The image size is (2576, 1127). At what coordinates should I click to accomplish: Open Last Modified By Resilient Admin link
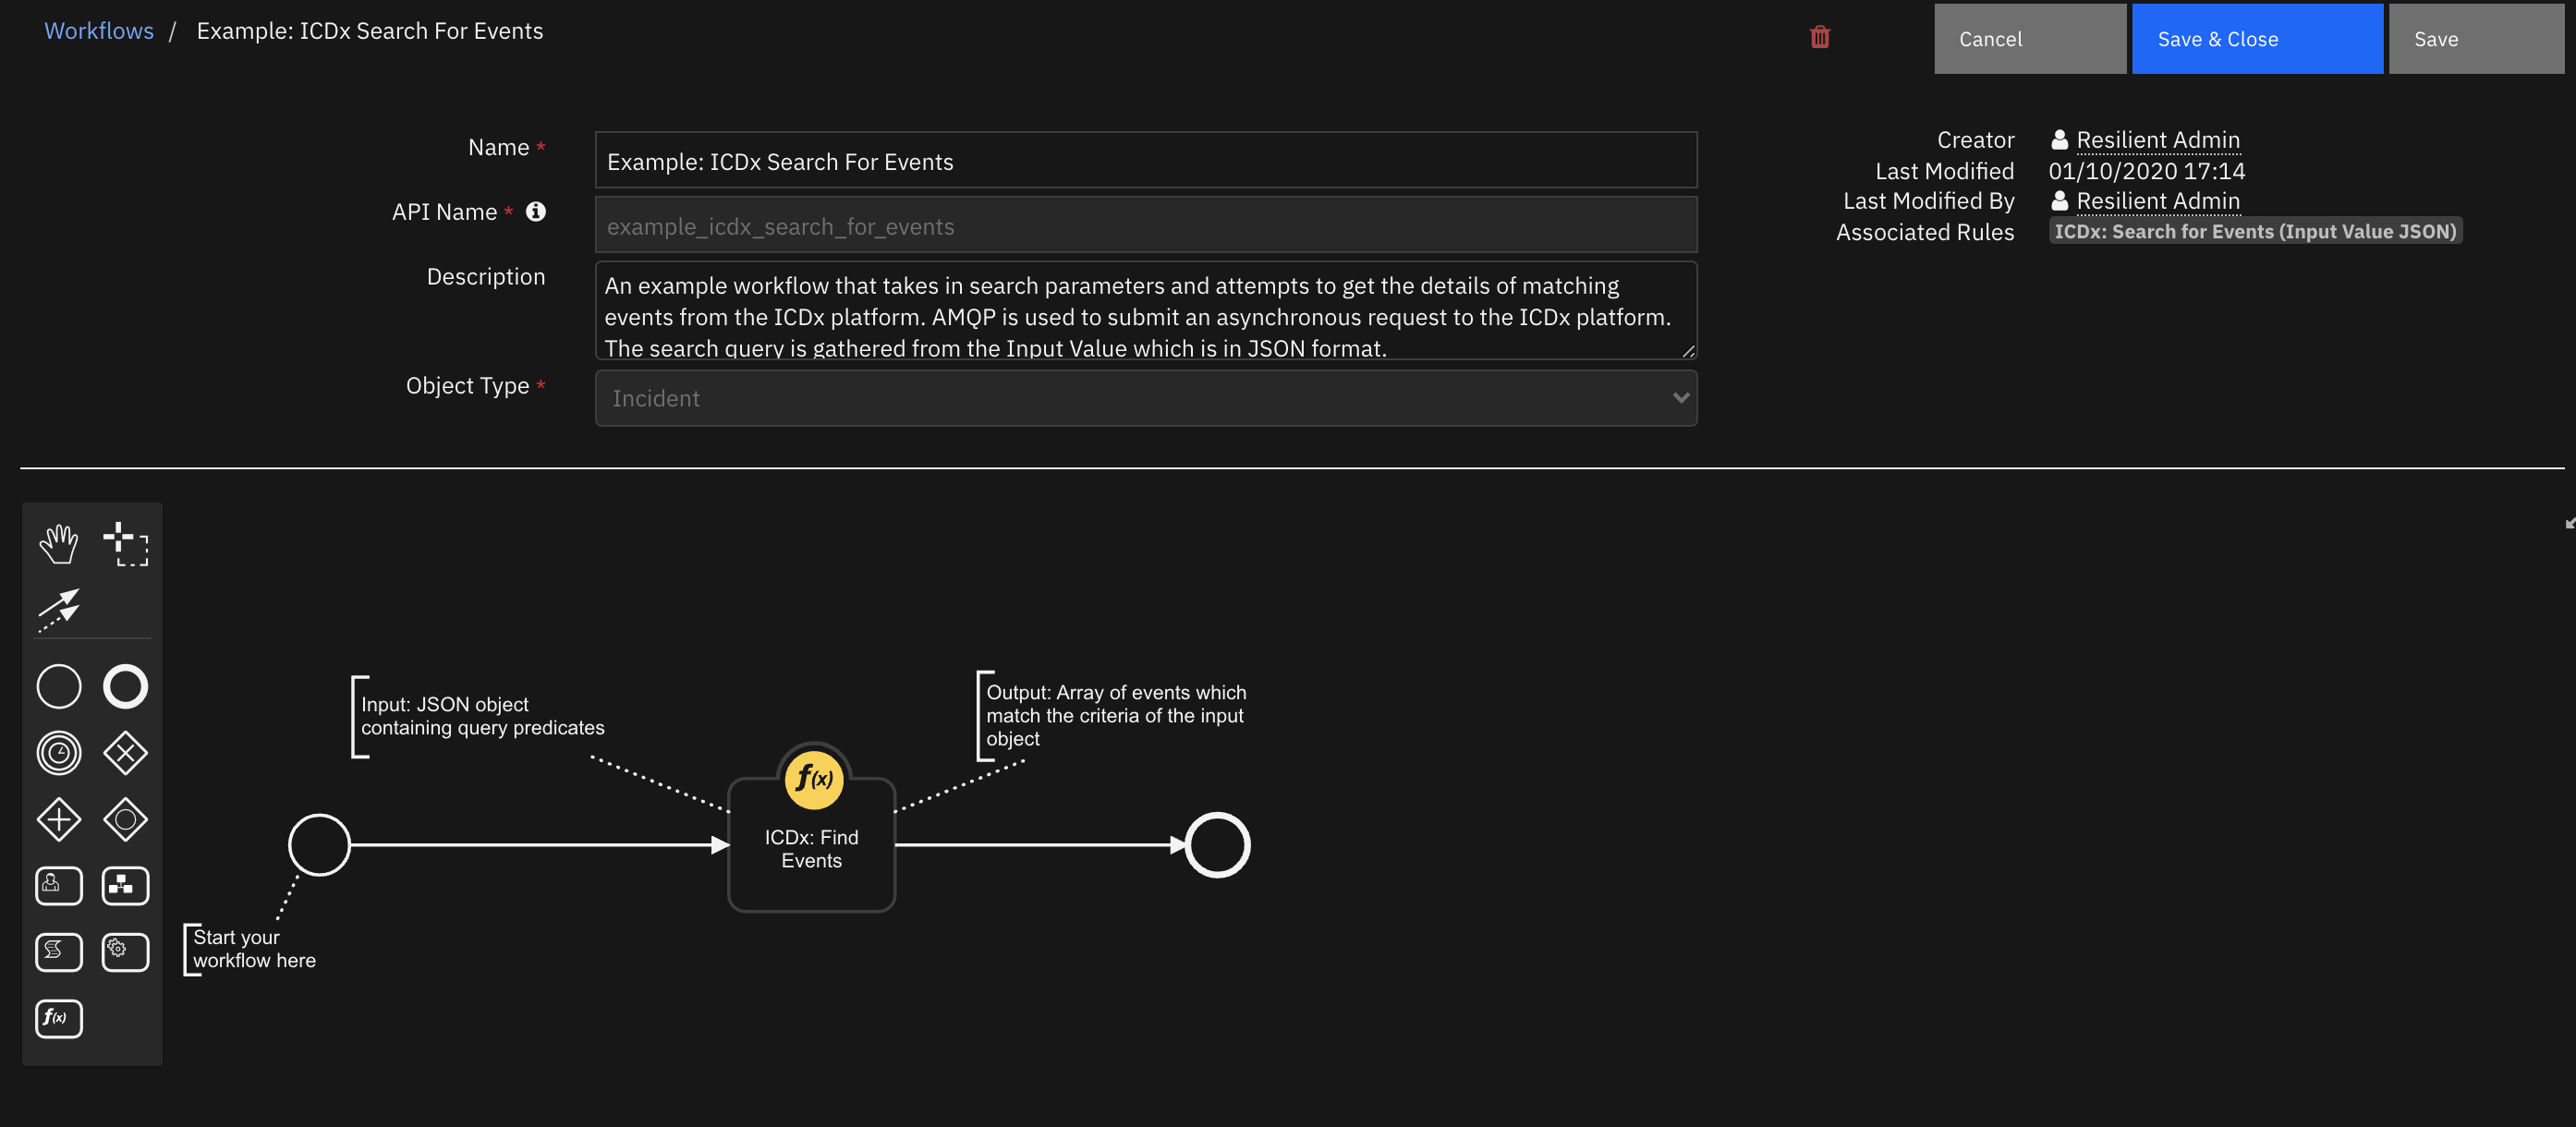pyautogui.click(x=2157, y=201)
